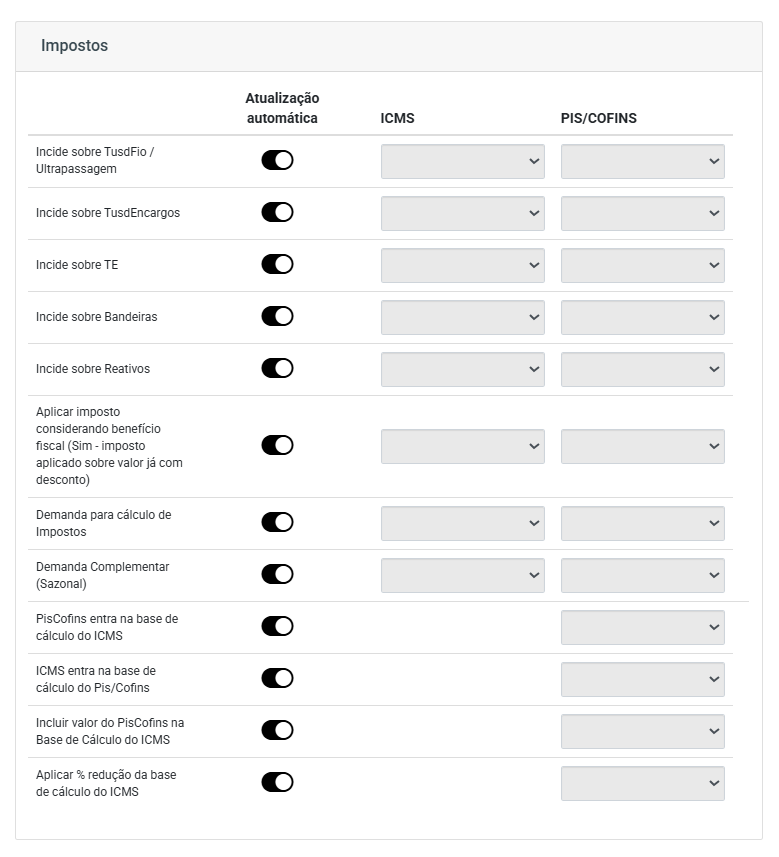Switch off Incide sobre Bandeiras auto update
The width and height of the screenshot is (779, 857).
(x=277, y=316)
